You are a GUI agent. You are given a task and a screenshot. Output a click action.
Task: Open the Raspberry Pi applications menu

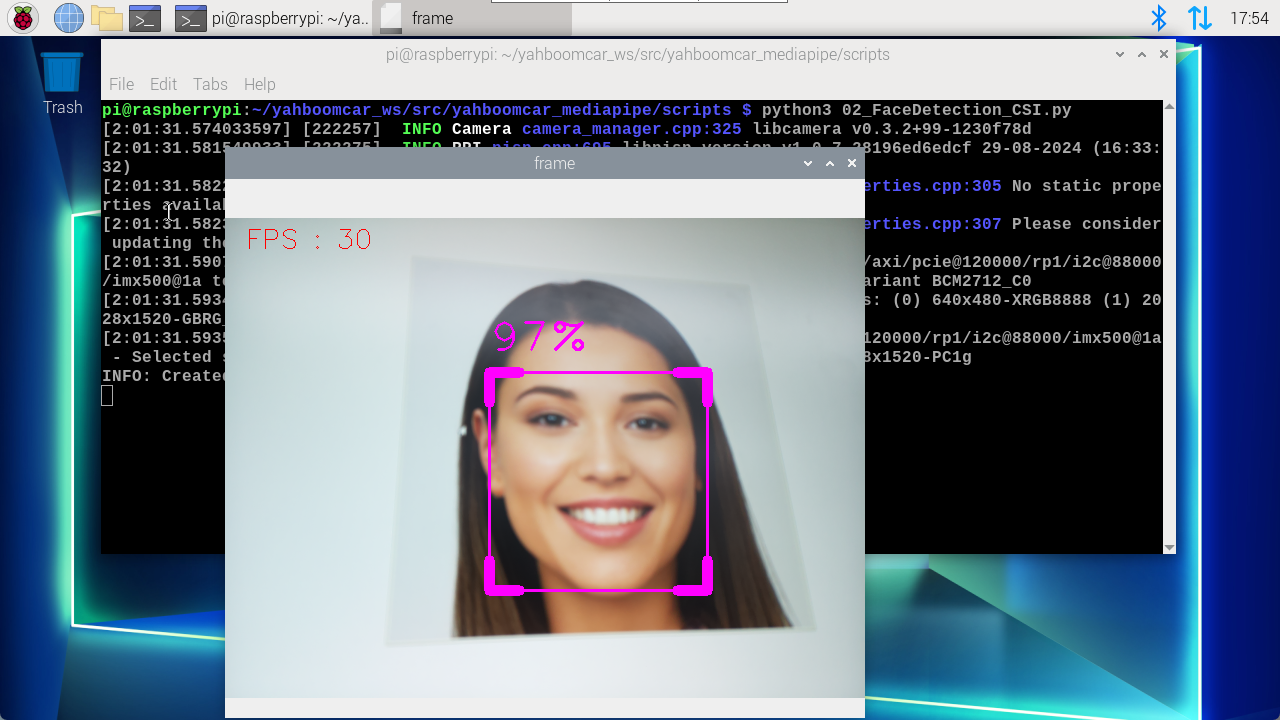pos(22,18)
